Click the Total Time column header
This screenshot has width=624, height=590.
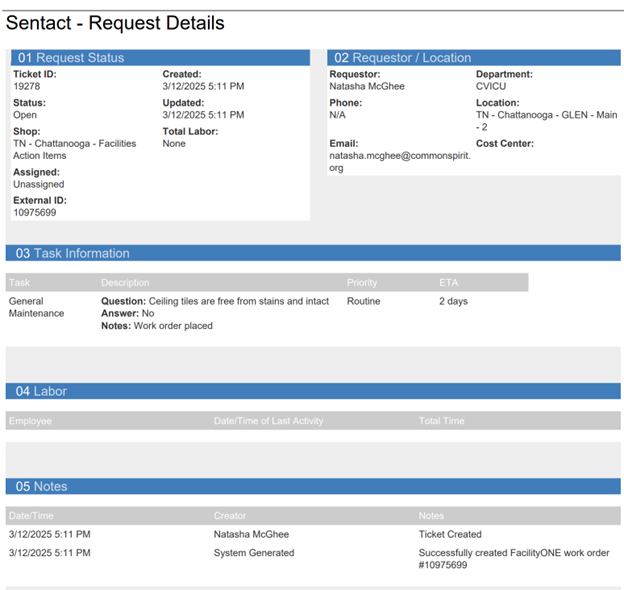tap(441, 421)
